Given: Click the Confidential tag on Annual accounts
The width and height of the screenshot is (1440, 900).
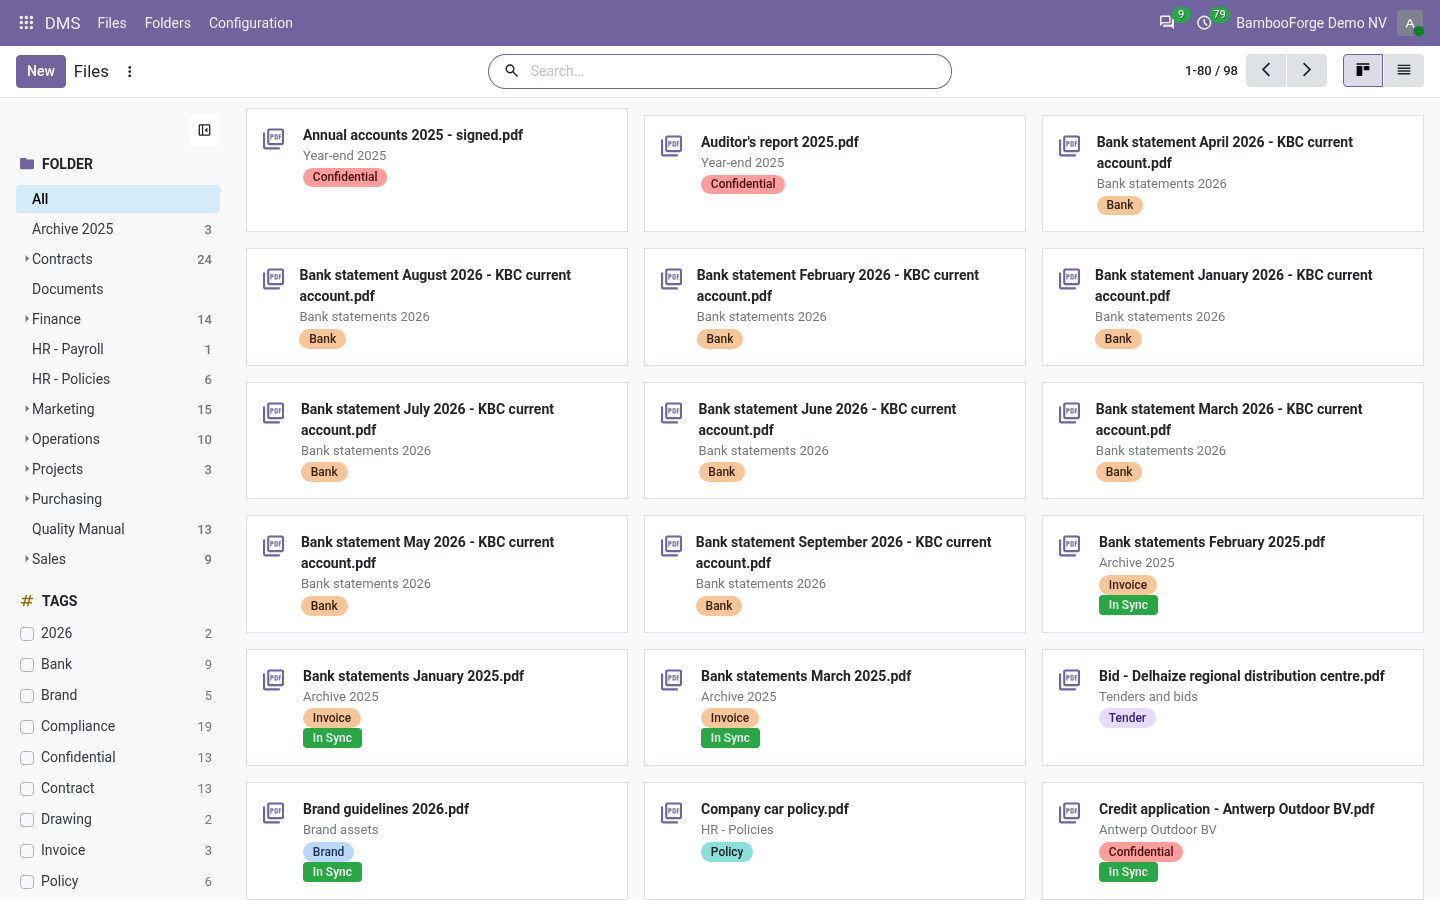Looking at the screenshot, I should click(x=345, y=177).
